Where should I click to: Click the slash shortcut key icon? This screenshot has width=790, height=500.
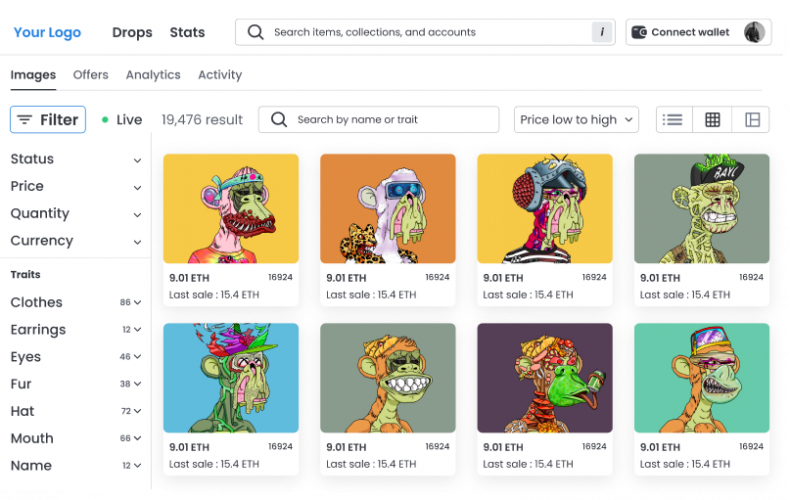(602, 32)
